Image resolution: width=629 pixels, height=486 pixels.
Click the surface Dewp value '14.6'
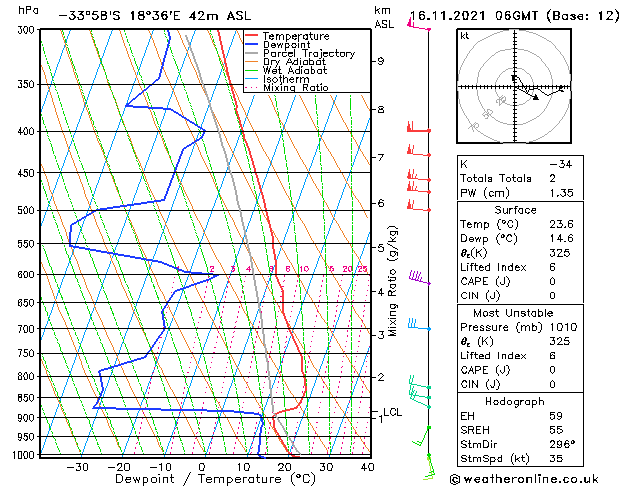click(562, 239)
